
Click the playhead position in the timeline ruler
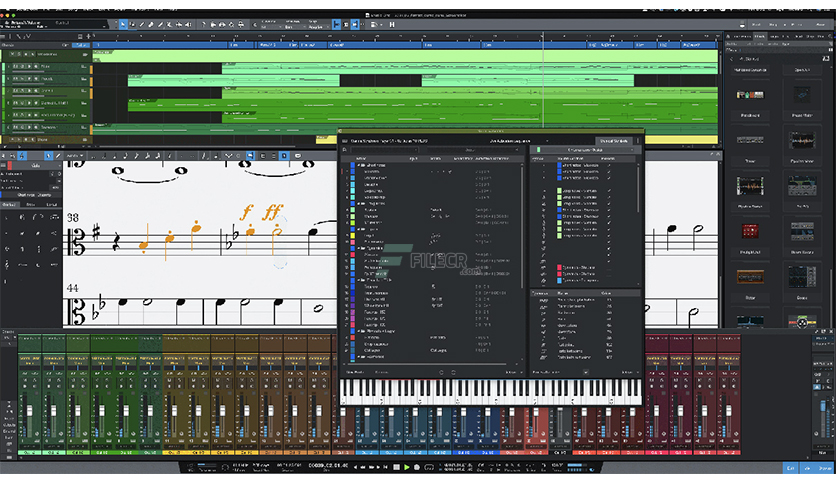click(x=543, y=35)
